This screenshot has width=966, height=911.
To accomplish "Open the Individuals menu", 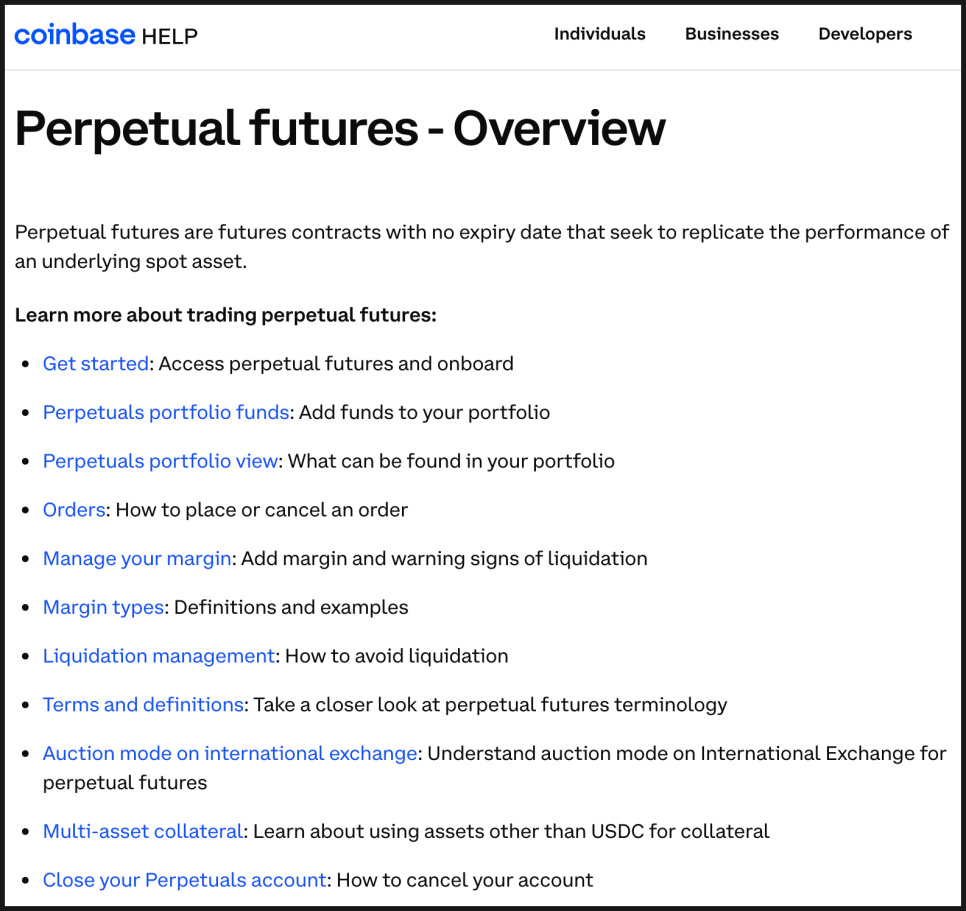I will pos(599,34).
